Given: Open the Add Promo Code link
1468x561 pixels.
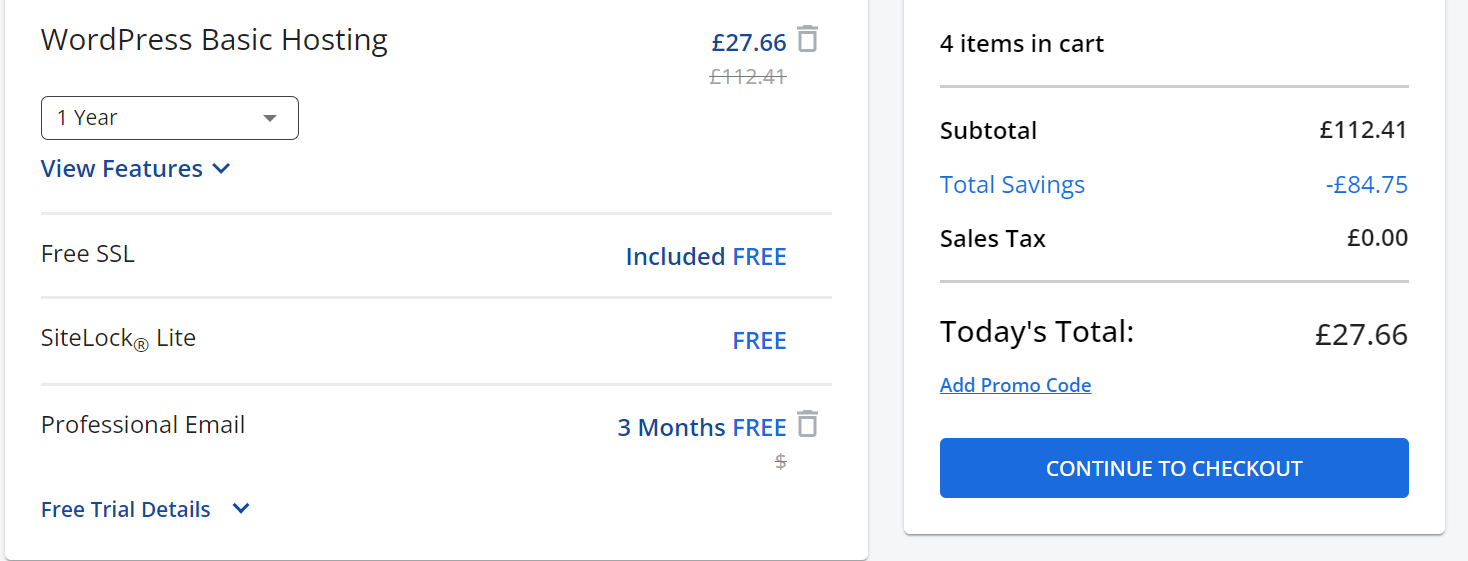Looking at the screenshot, I should tap(1015, 385).
